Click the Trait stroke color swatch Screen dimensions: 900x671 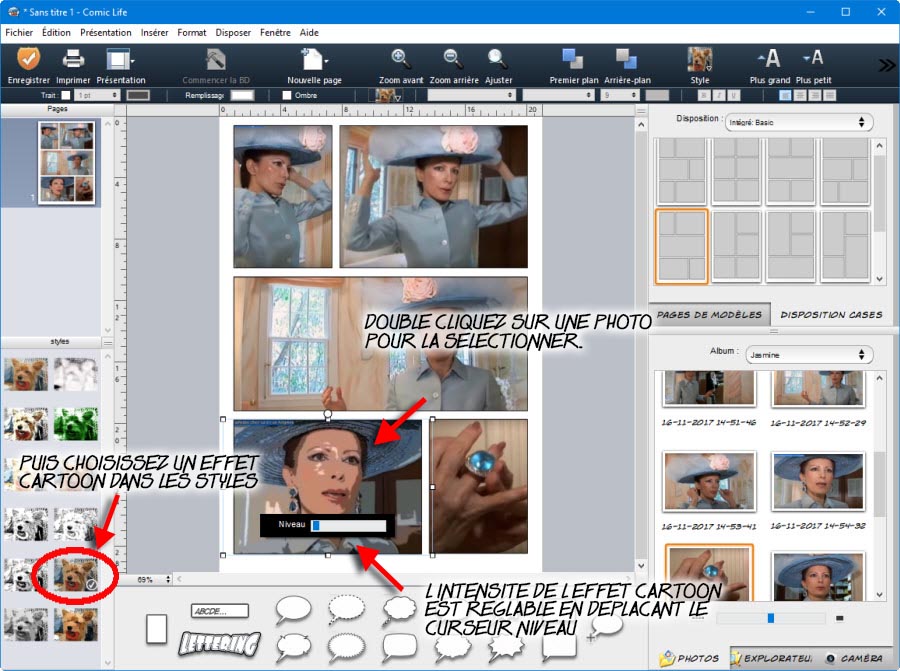tap(138, 95)
